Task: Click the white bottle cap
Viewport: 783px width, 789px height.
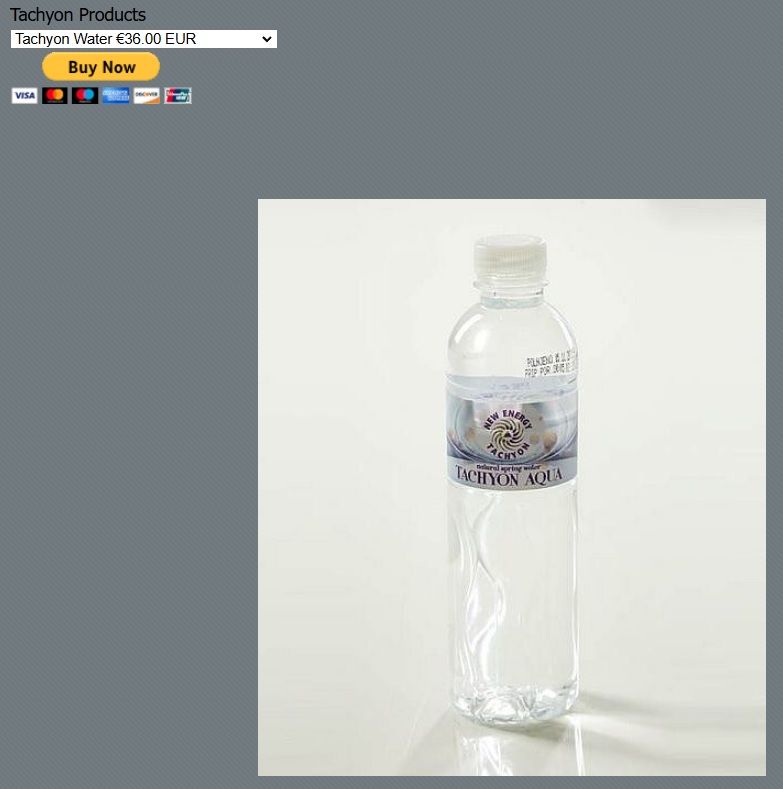Action: [510, 255]
